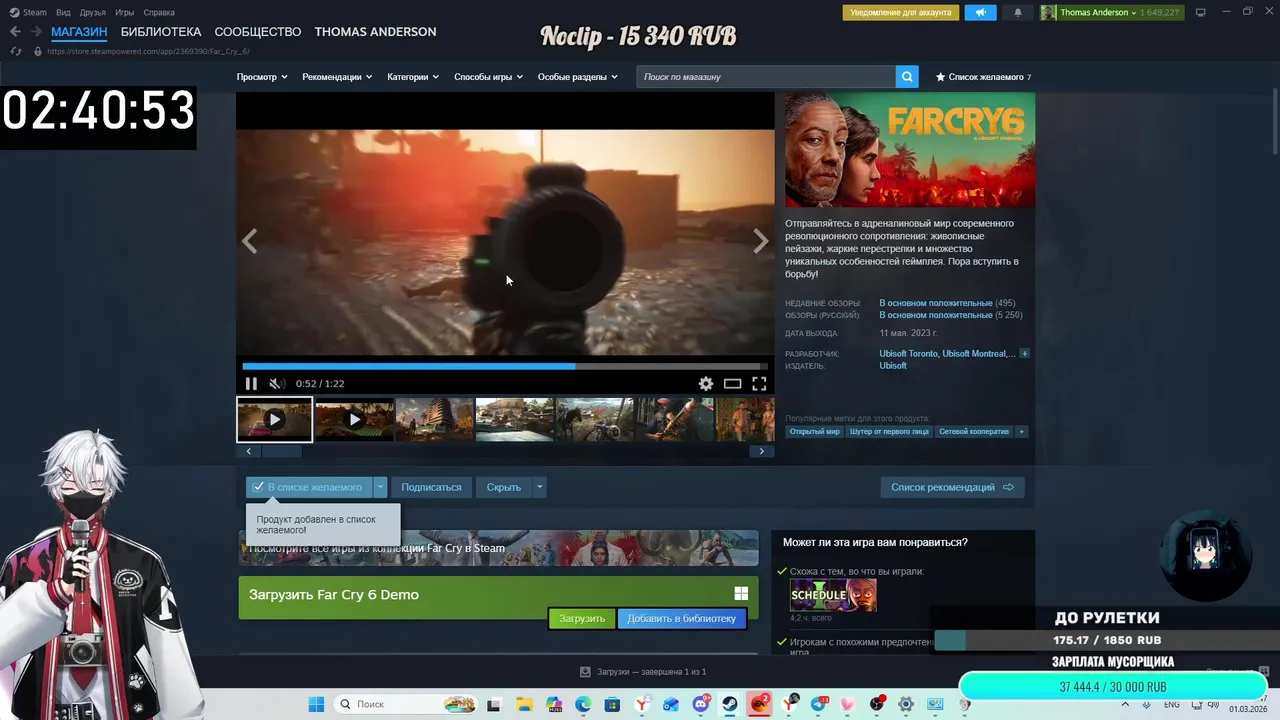Click Windows taskbar search box
1280x720 pixels.
tap(404, 704)
